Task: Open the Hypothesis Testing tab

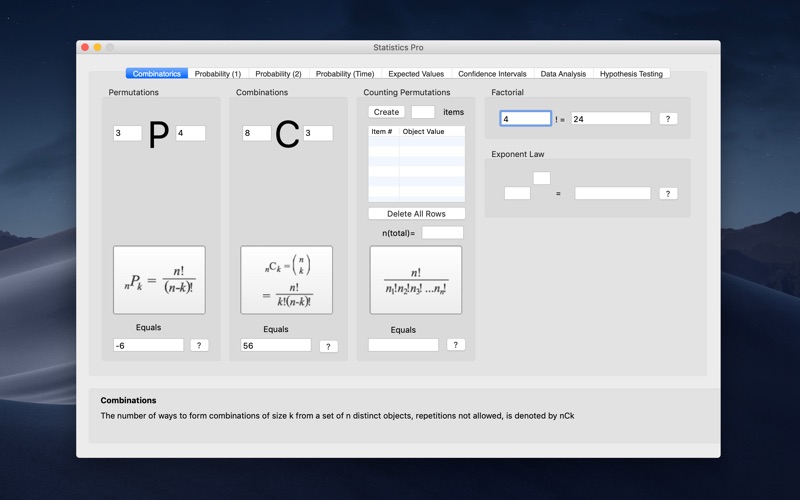Action: tap(631, 73)
